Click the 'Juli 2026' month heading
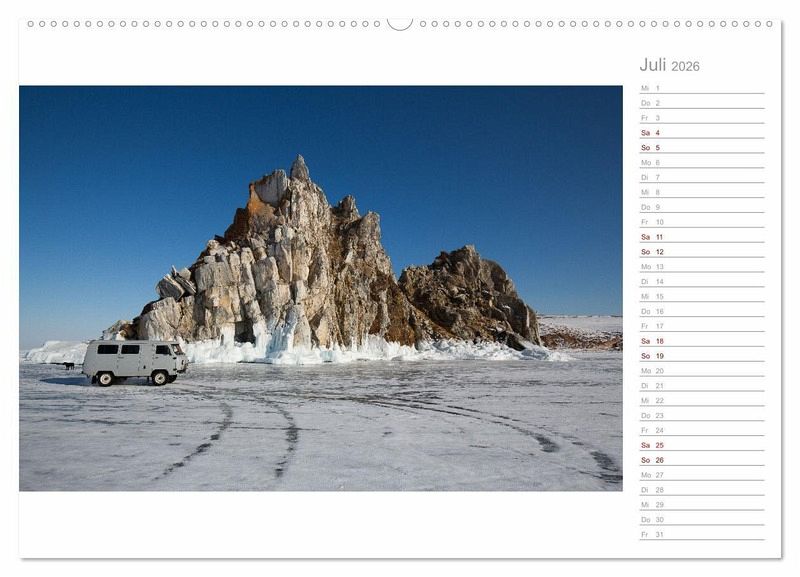Screen dimensions: 800x577 pos(669,65)
